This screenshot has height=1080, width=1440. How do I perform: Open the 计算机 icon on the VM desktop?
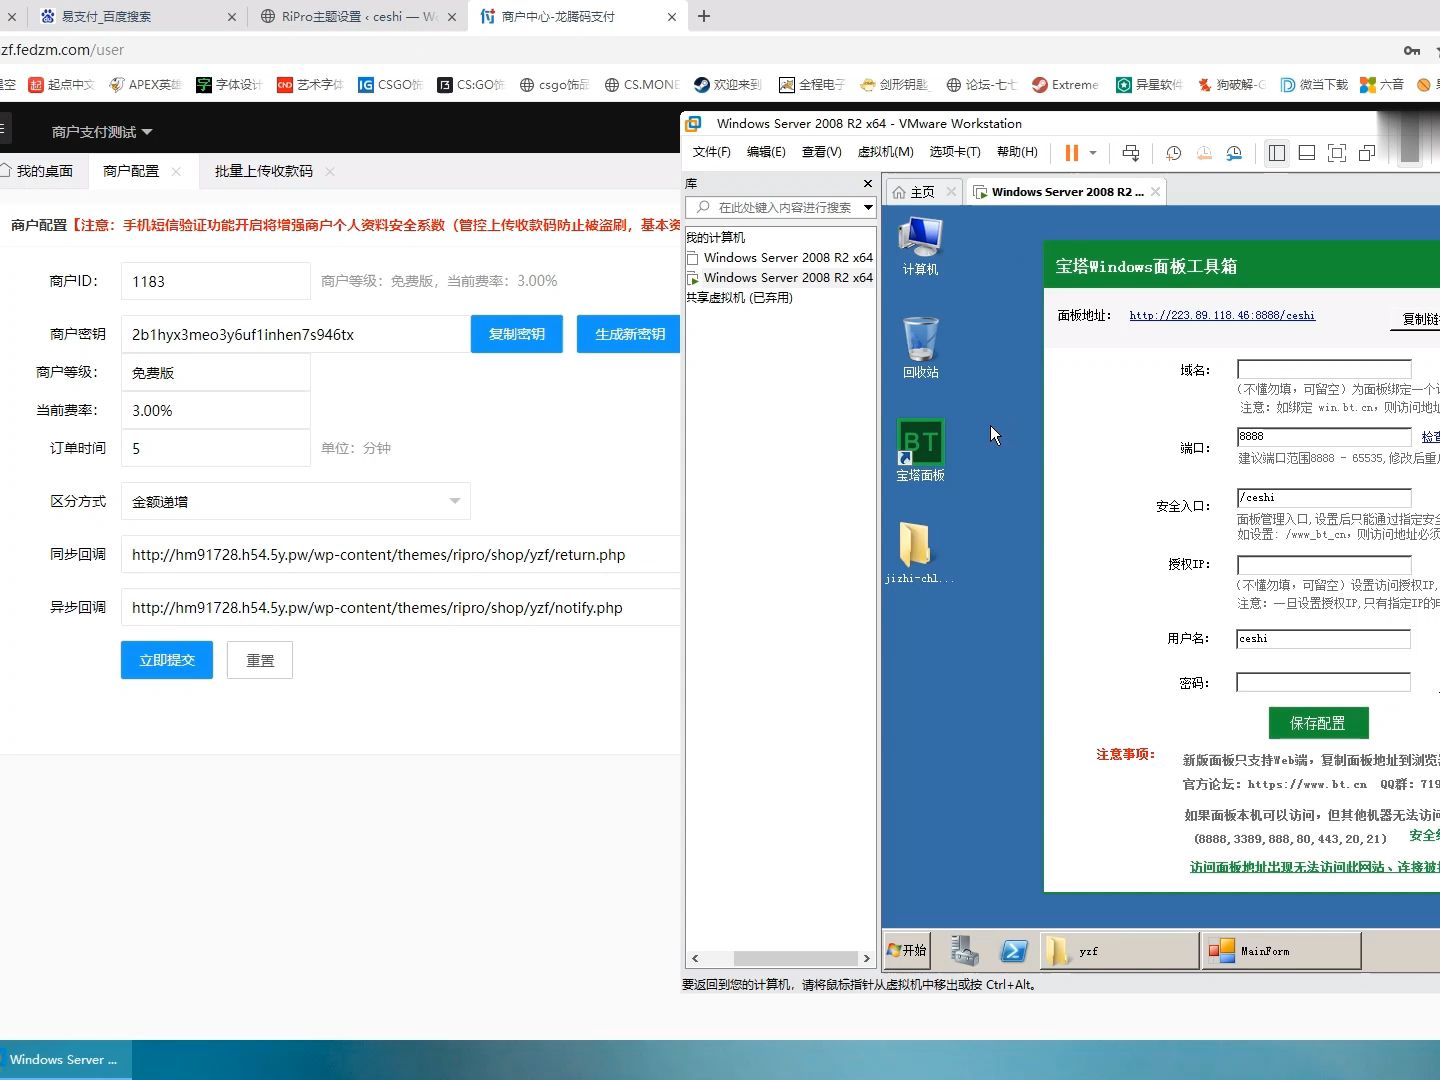click(919, 238)
